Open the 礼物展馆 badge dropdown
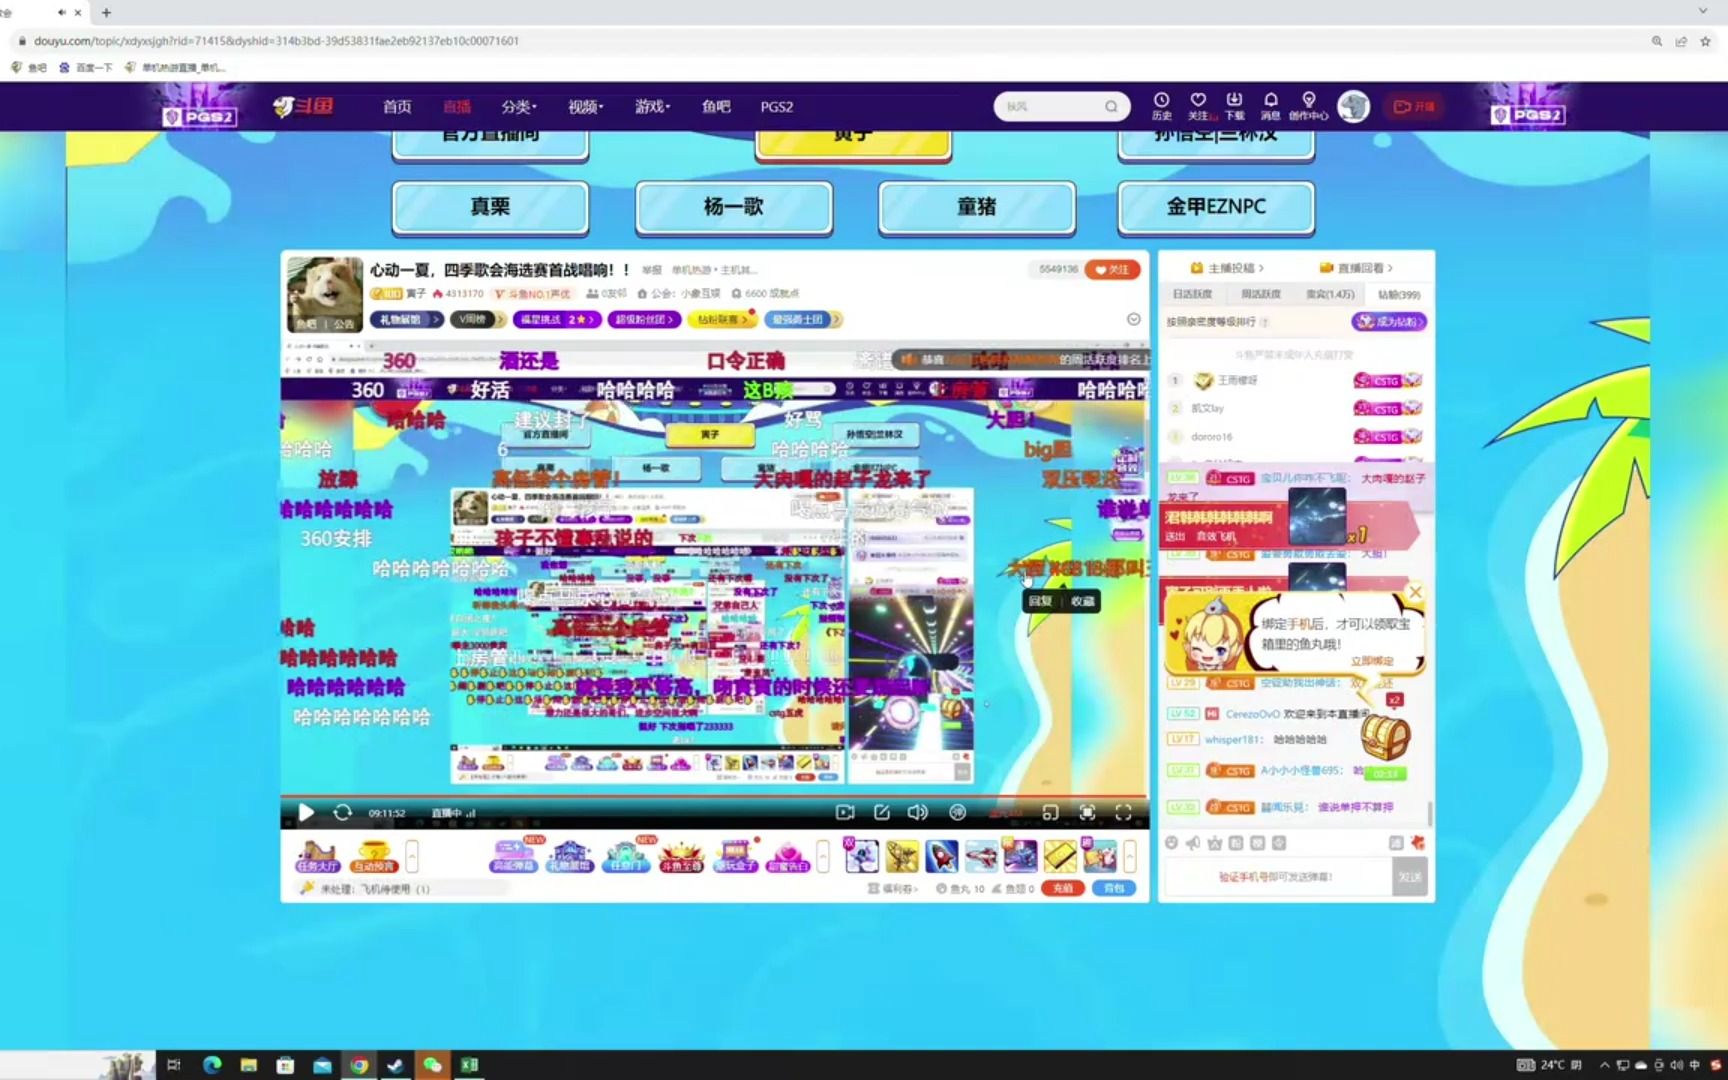The image size is (1728, 1080). pos(407,319)
